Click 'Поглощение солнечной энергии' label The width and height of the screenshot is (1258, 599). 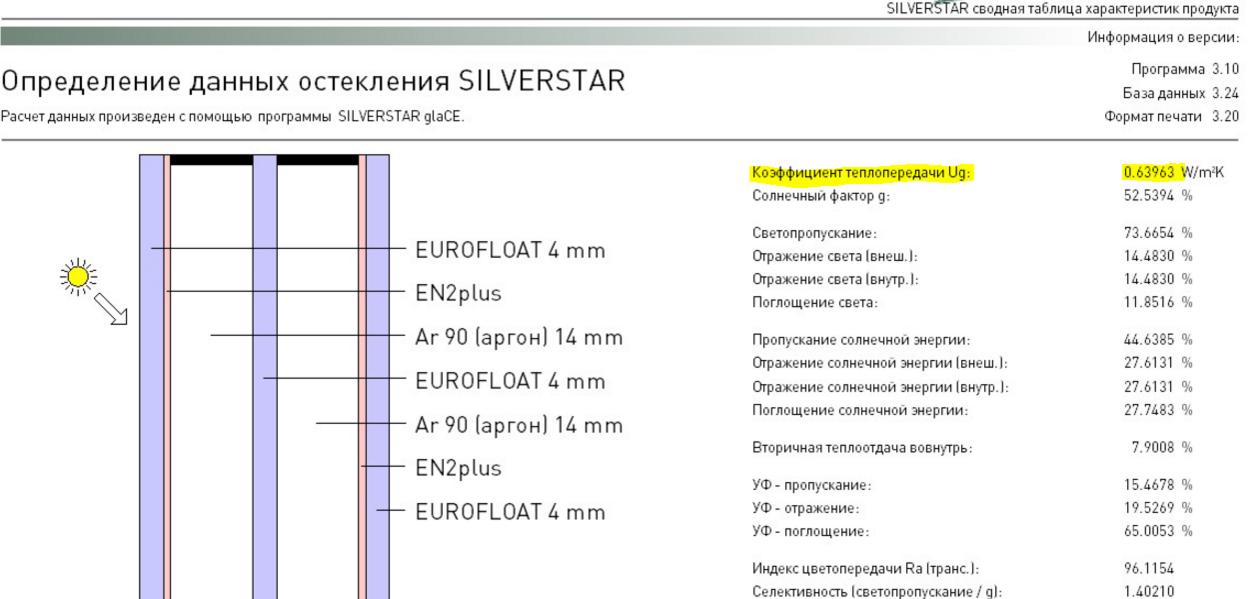[x=860, y=410]
